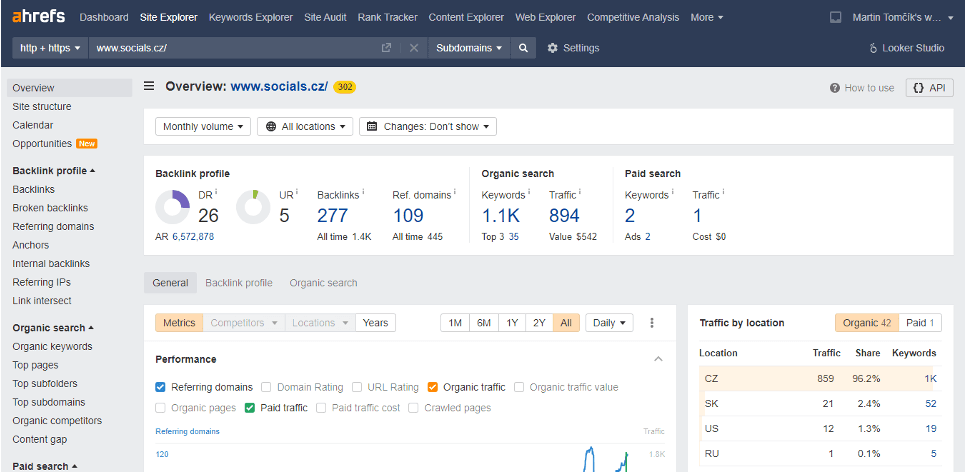Image resolution: width=966 pixels, height=472 pixels.
Task: Open Top pages in sidebar
Action: [35, 365]
